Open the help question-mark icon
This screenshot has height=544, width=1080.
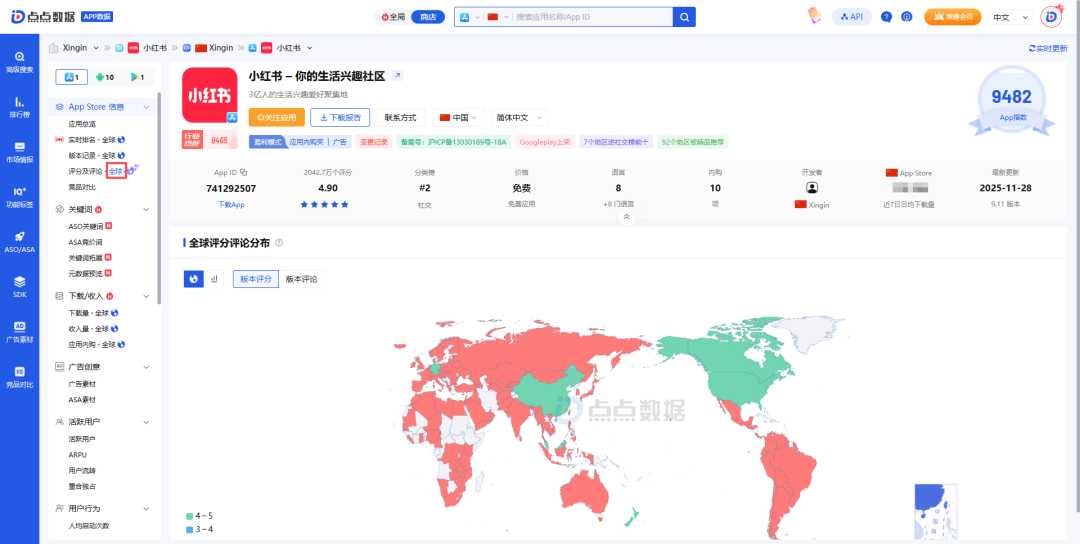tap(886, 17)
